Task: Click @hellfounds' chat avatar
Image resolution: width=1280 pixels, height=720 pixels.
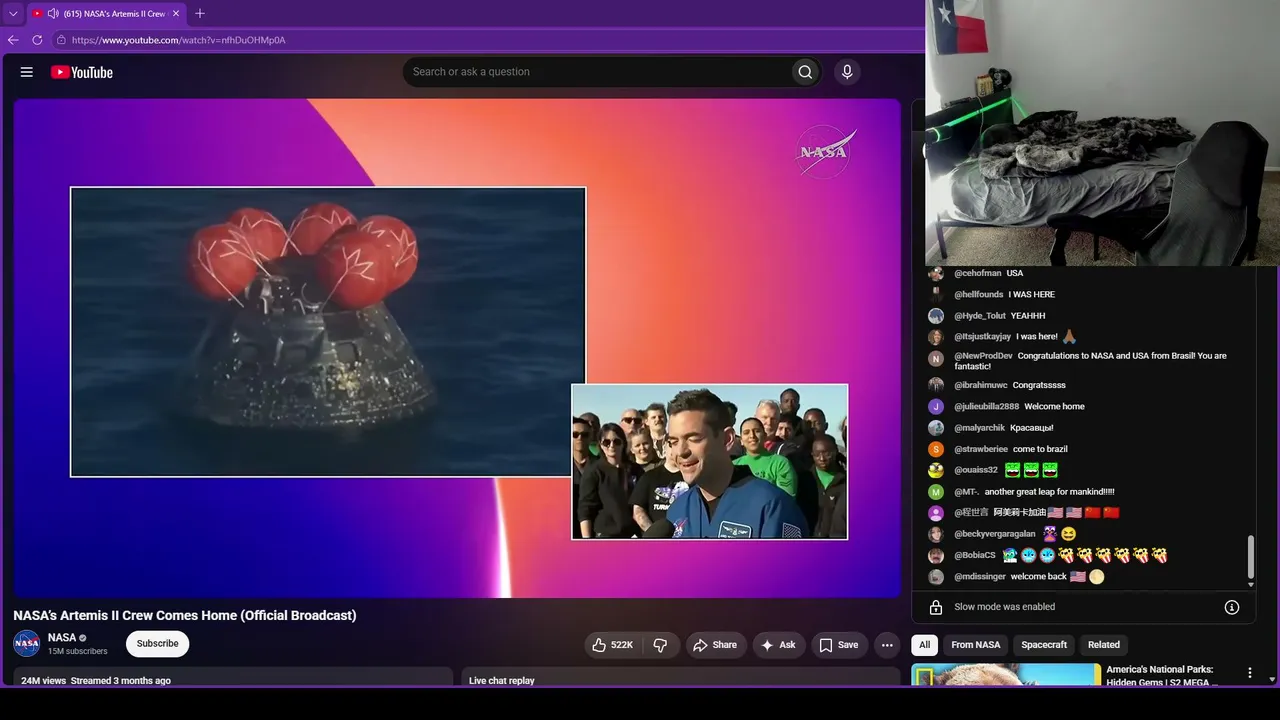Action: (936, 294)
